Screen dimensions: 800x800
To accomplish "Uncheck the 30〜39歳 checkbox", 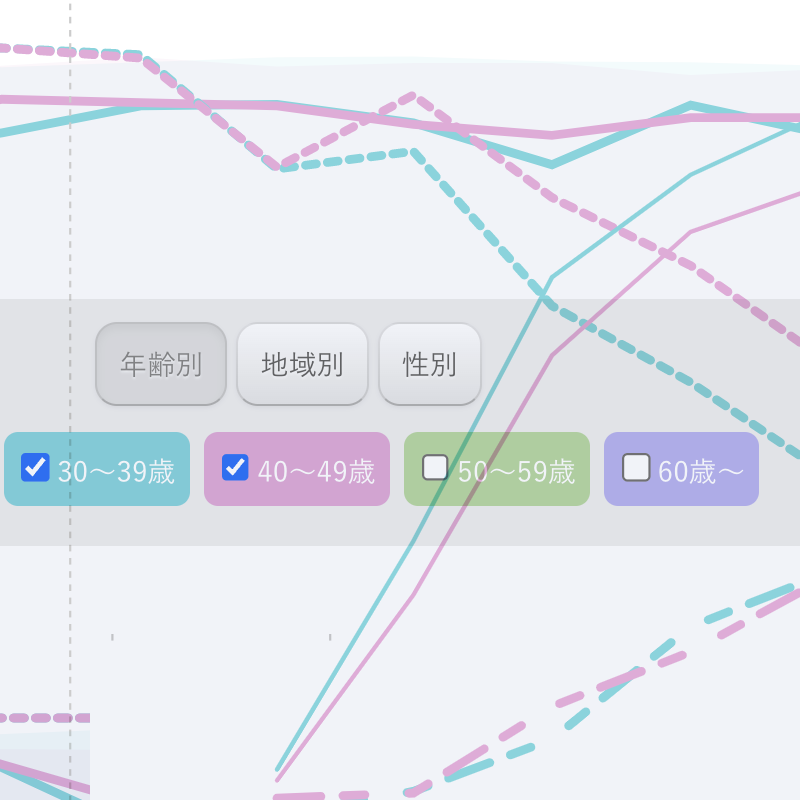I will (x=35, y=467).
